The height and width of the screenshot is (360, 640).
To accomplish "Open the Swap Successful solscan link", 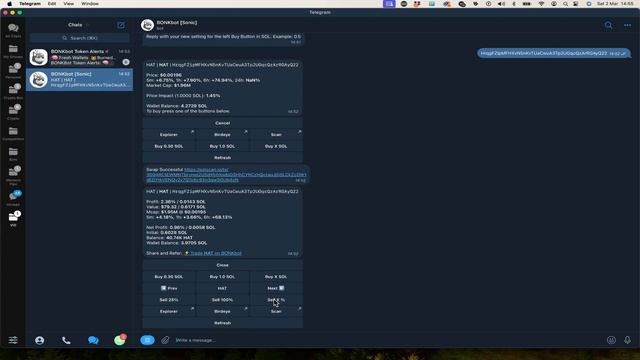I will [226, 175].
